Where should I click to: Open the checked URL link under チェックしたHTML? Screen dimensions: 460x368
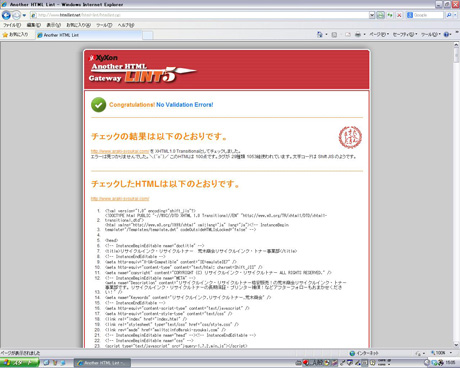point(120,199)
